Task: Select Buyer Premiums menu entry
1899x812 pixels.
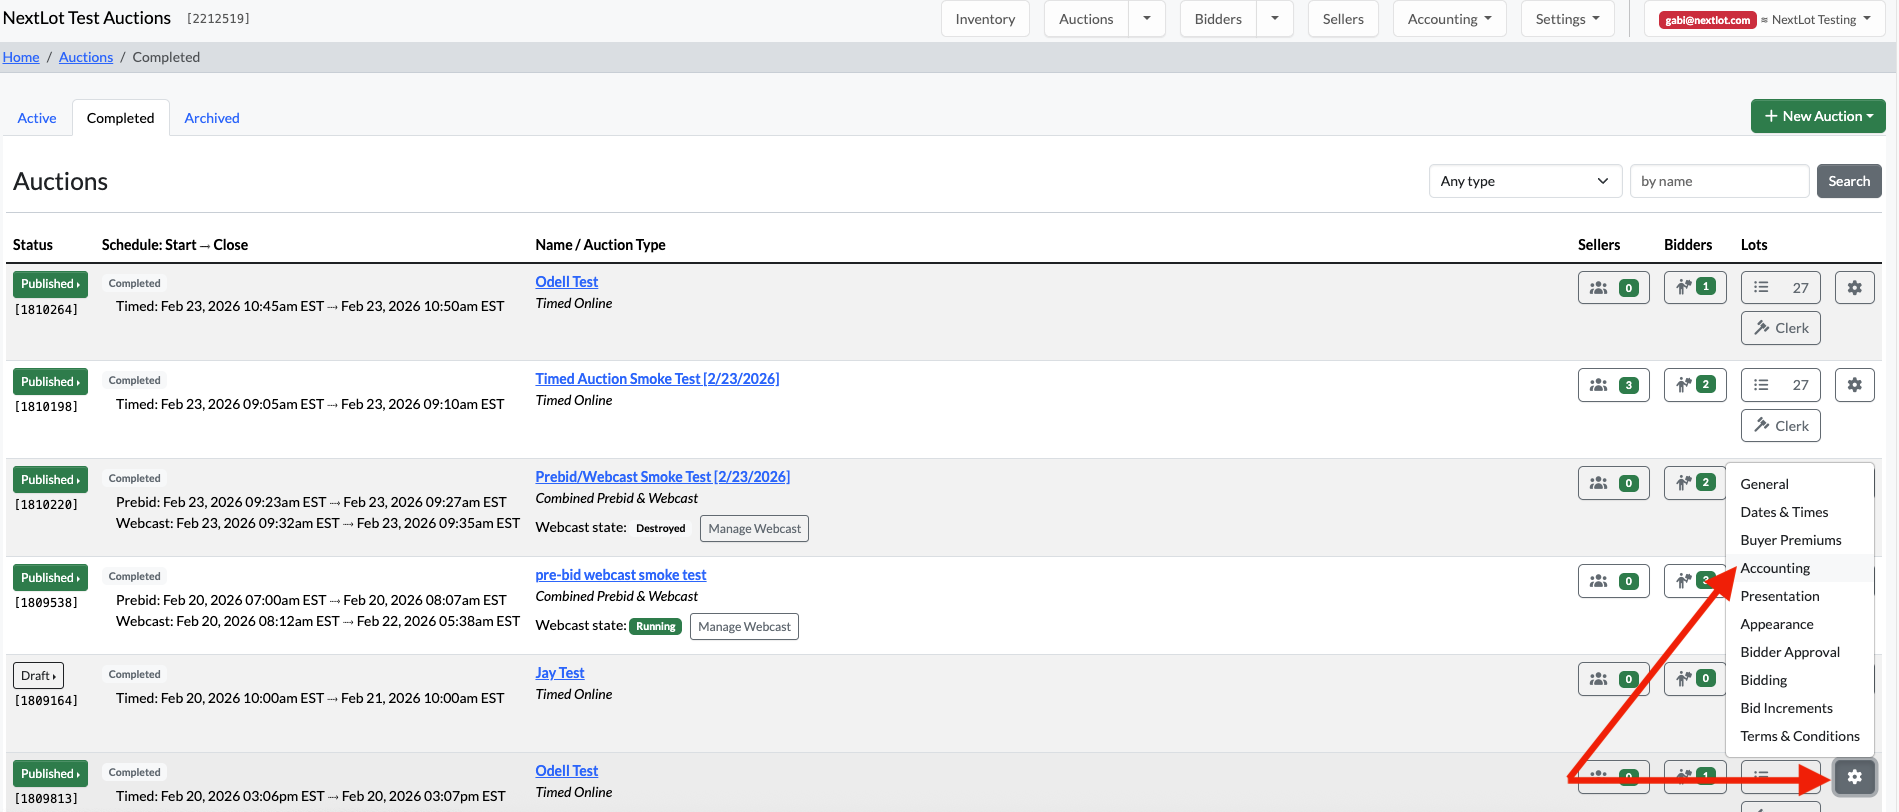Action: pos(1800,540)
